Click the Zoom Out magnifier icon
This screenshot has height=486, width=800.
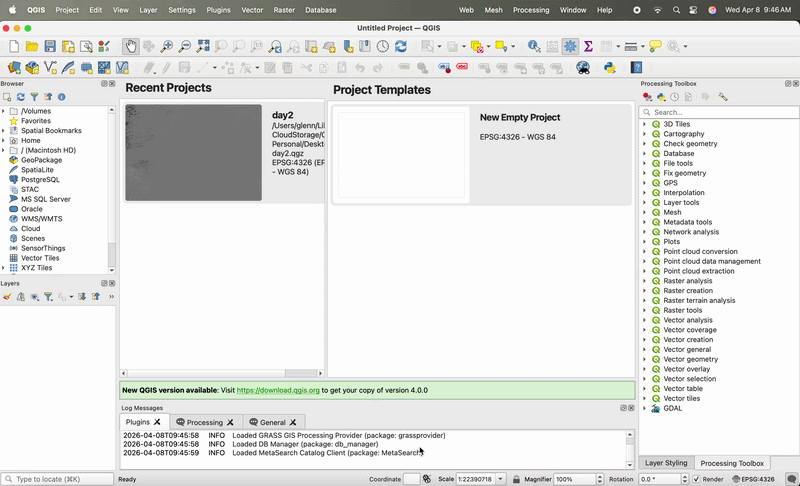[185, 46]
